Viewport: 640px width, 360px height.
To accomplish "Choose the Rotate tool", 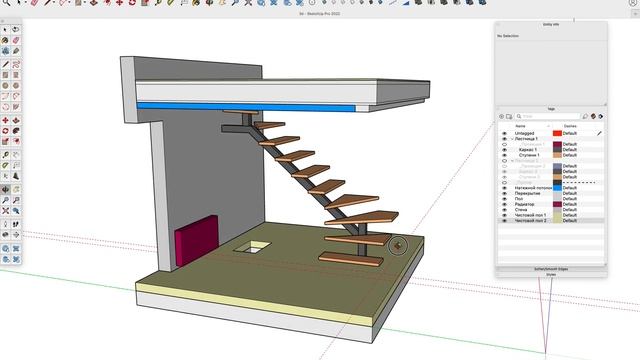I will click(x=5, y=131).
